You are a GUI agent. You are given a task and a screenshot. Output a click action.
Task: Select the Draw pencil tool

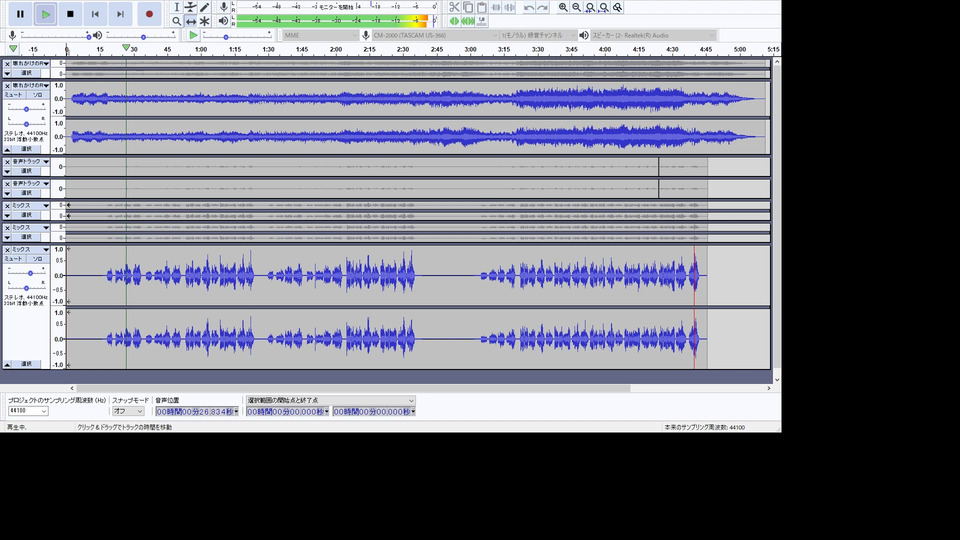204,7
